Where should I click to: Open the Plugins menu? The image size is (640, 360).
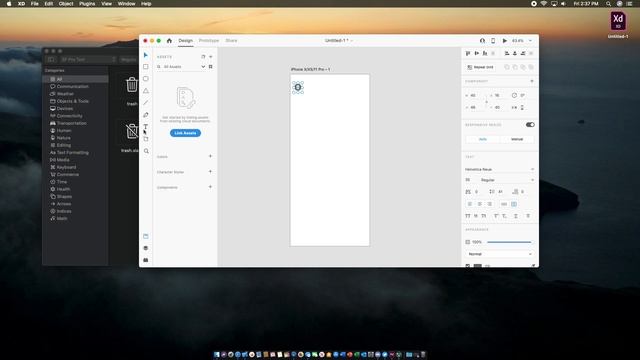[x=87, y=4]
